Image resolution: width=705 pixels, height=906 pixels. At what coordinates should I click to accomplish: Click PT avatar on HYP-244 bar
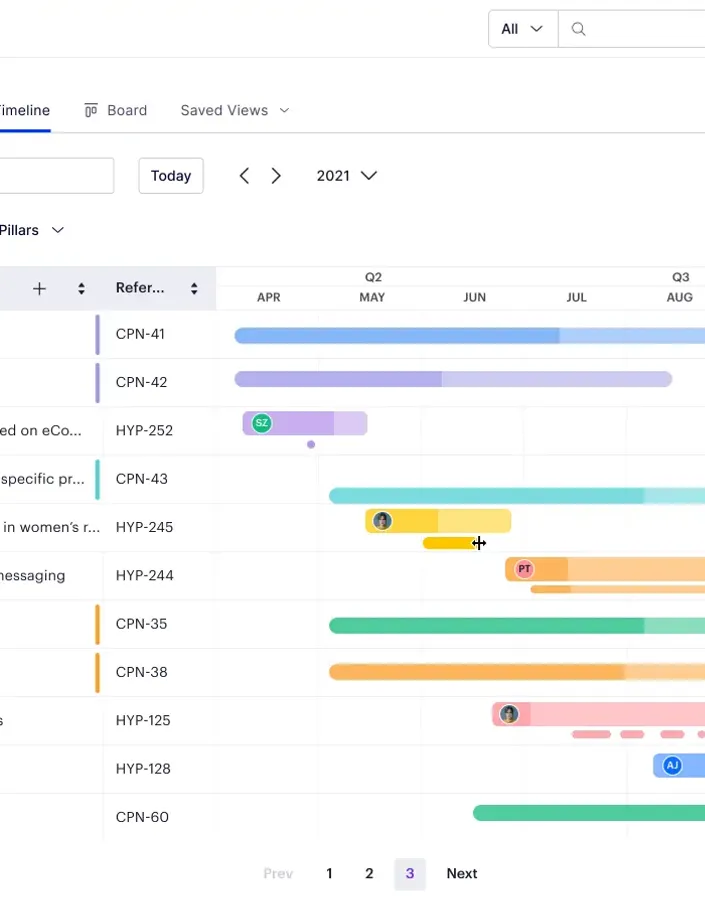point(524,569)
